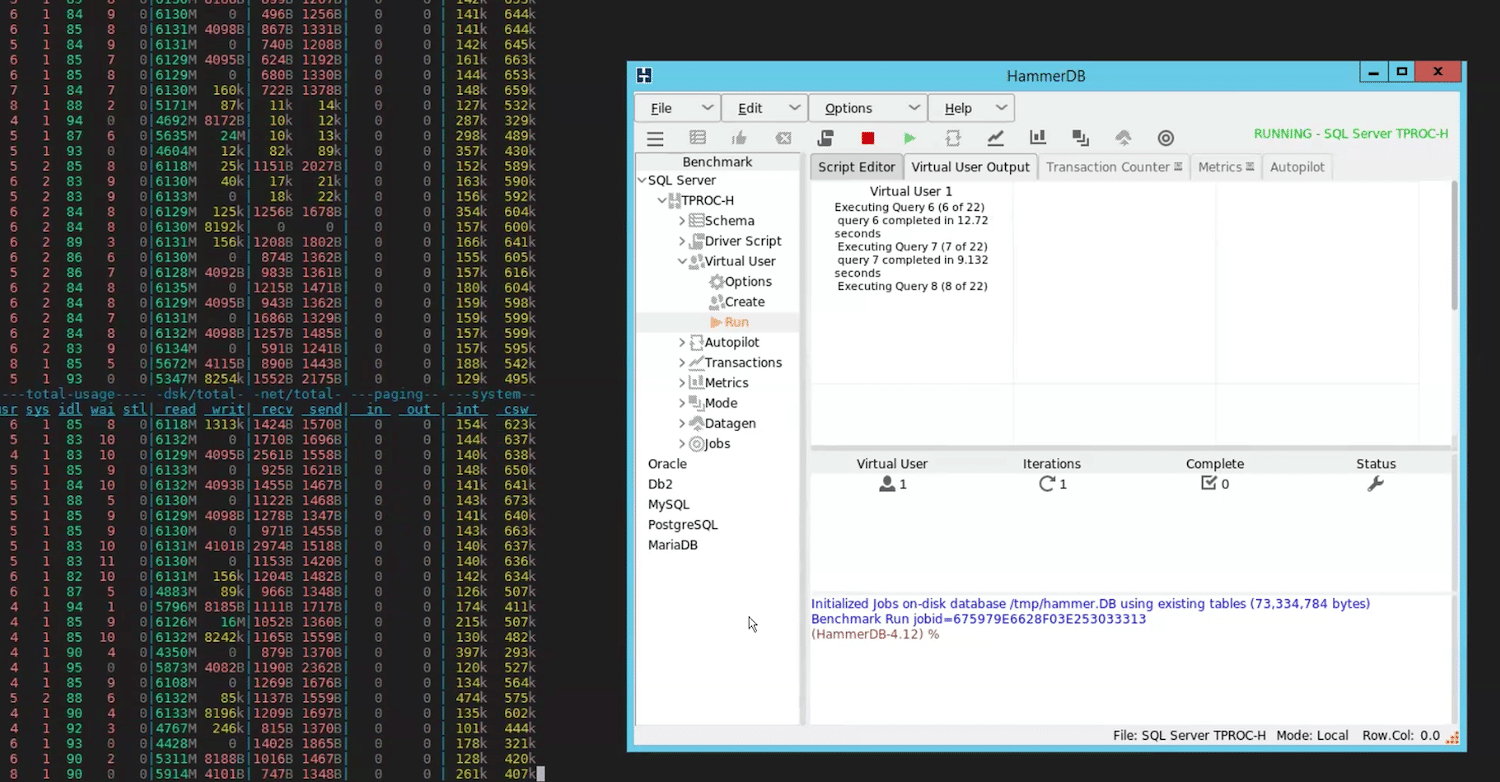Image resolution: width=1500 pixels, height=782 pixels.
Task: Expand the Driver Script tree node
Action: click(683, 241)
